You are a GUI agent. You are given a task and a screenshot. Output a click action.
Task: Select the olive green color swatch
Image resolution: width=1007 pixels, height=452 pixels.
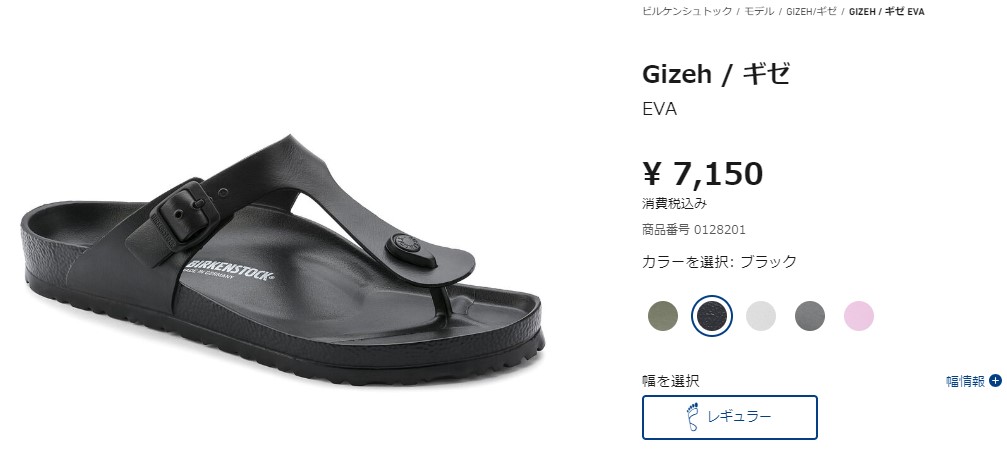point(663,316)
